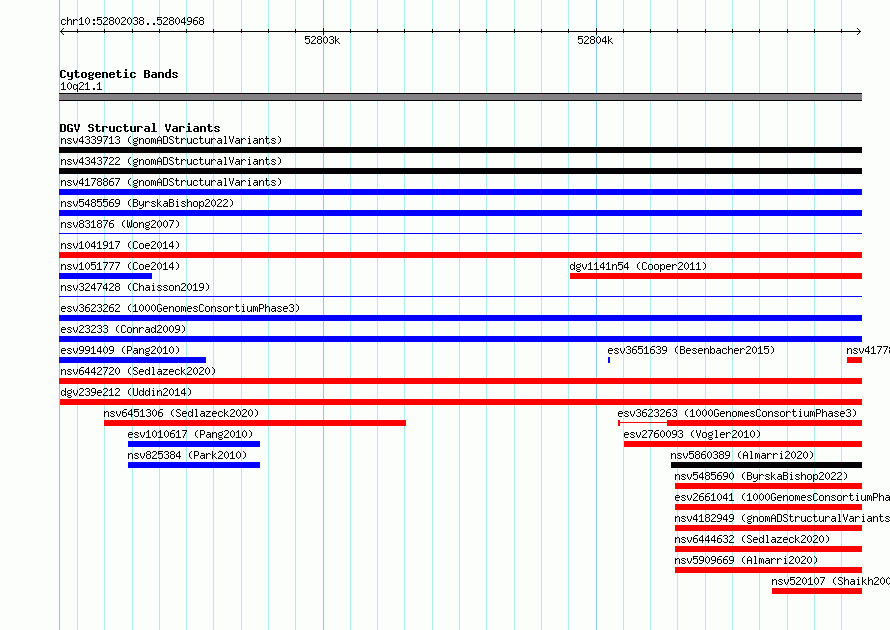Open nsv1041917 (Coe2014) label
The image size is (890, 630).
coord(120,245)
